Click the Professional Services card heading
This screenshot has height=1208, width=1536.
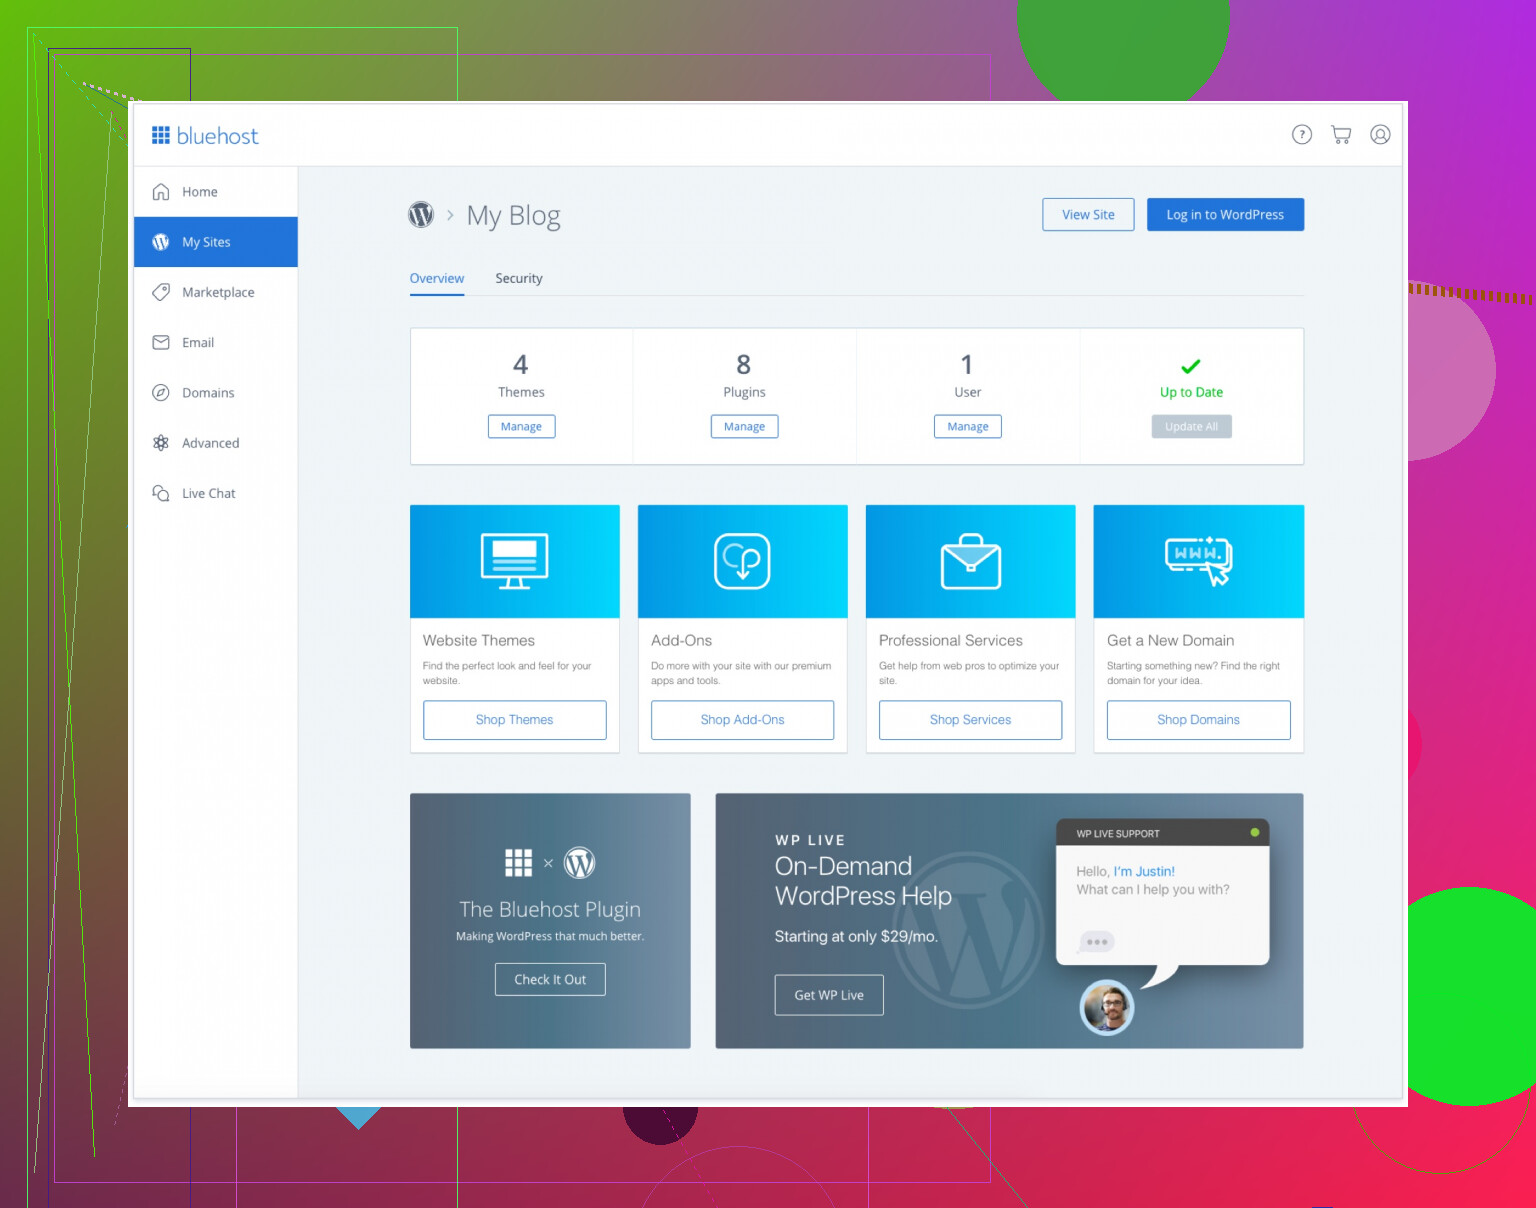951,640
